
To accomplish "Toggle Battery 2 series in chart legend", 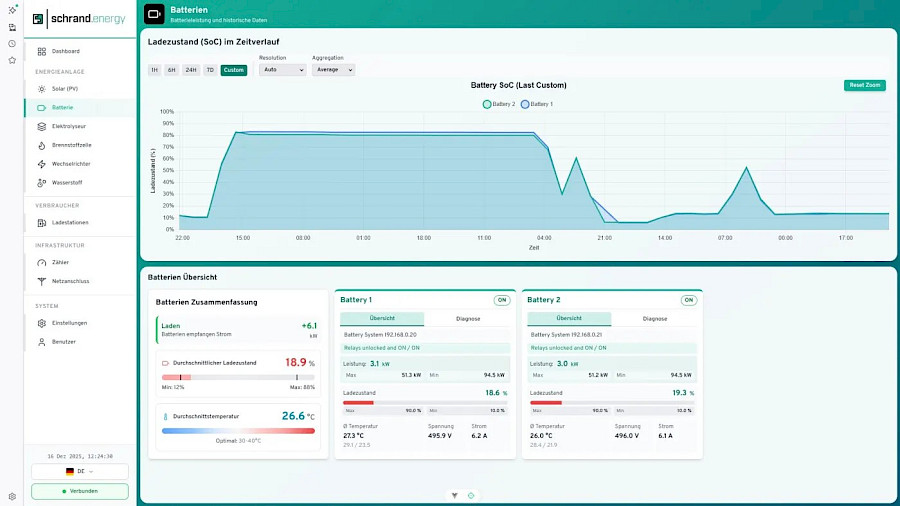I will 499,104.
